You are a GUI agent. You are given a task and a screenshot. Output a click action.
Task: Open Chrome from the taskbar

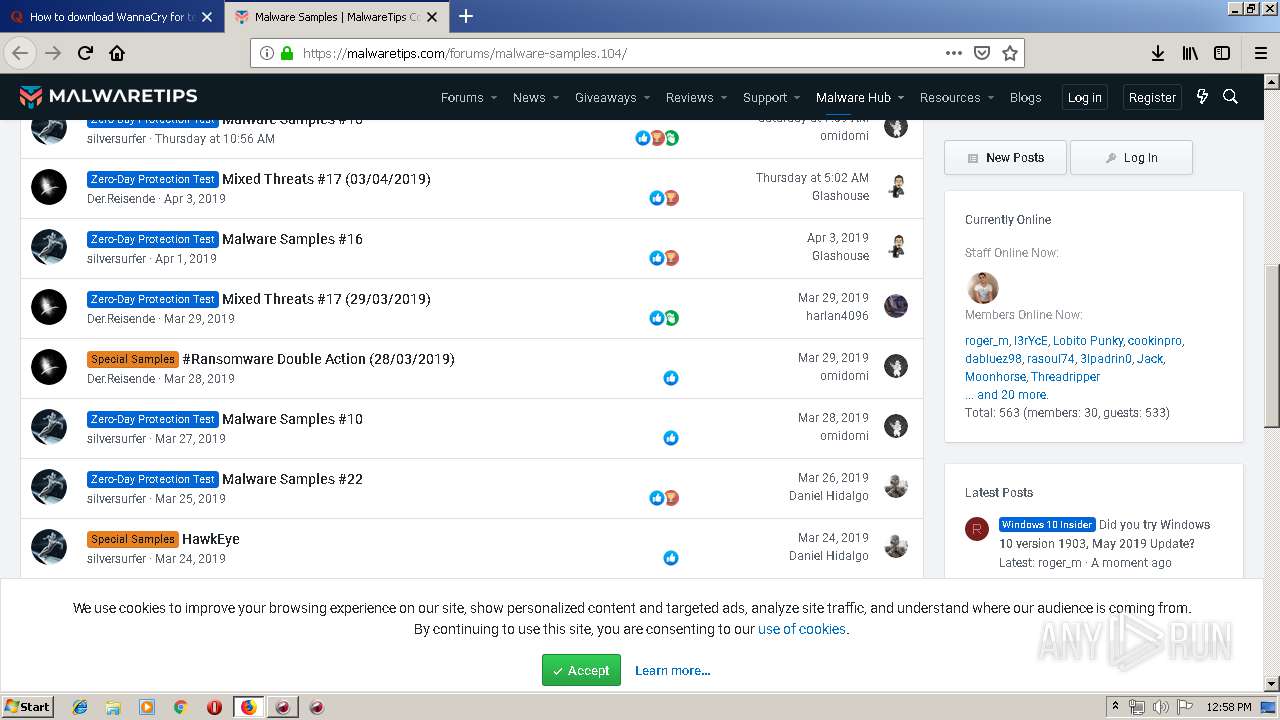click(180, 707)
